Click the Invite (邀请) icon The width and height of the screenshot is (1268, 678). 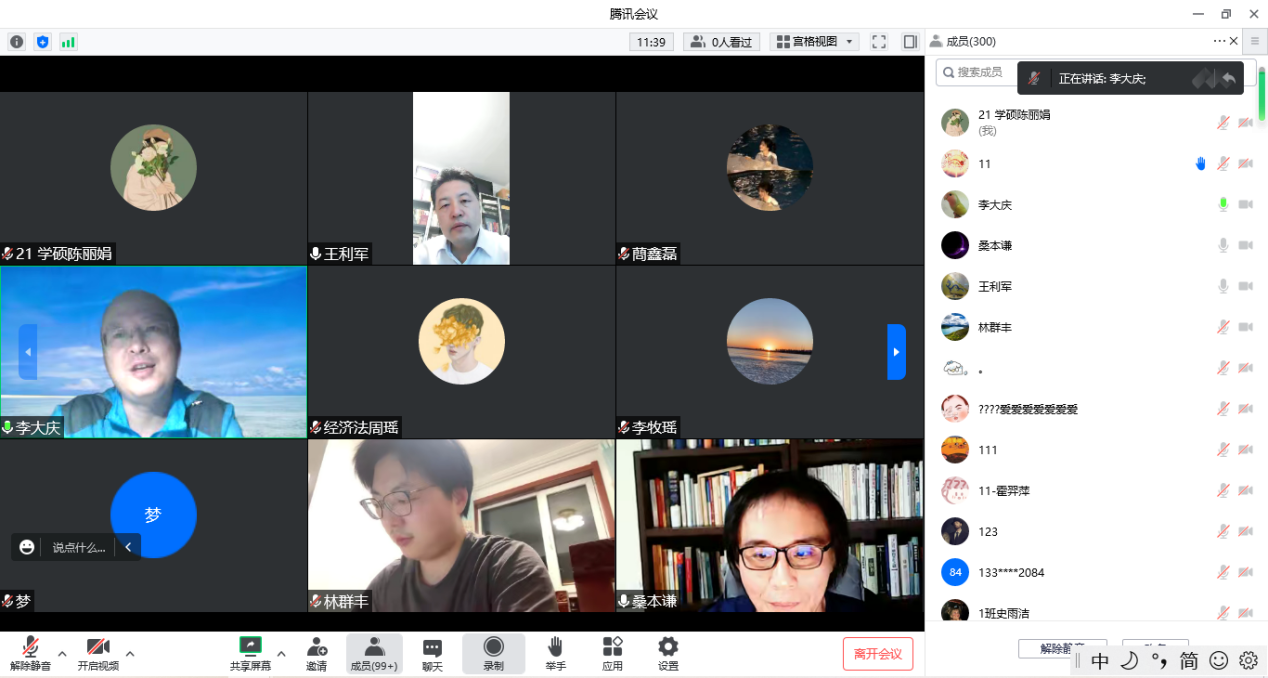317,652
